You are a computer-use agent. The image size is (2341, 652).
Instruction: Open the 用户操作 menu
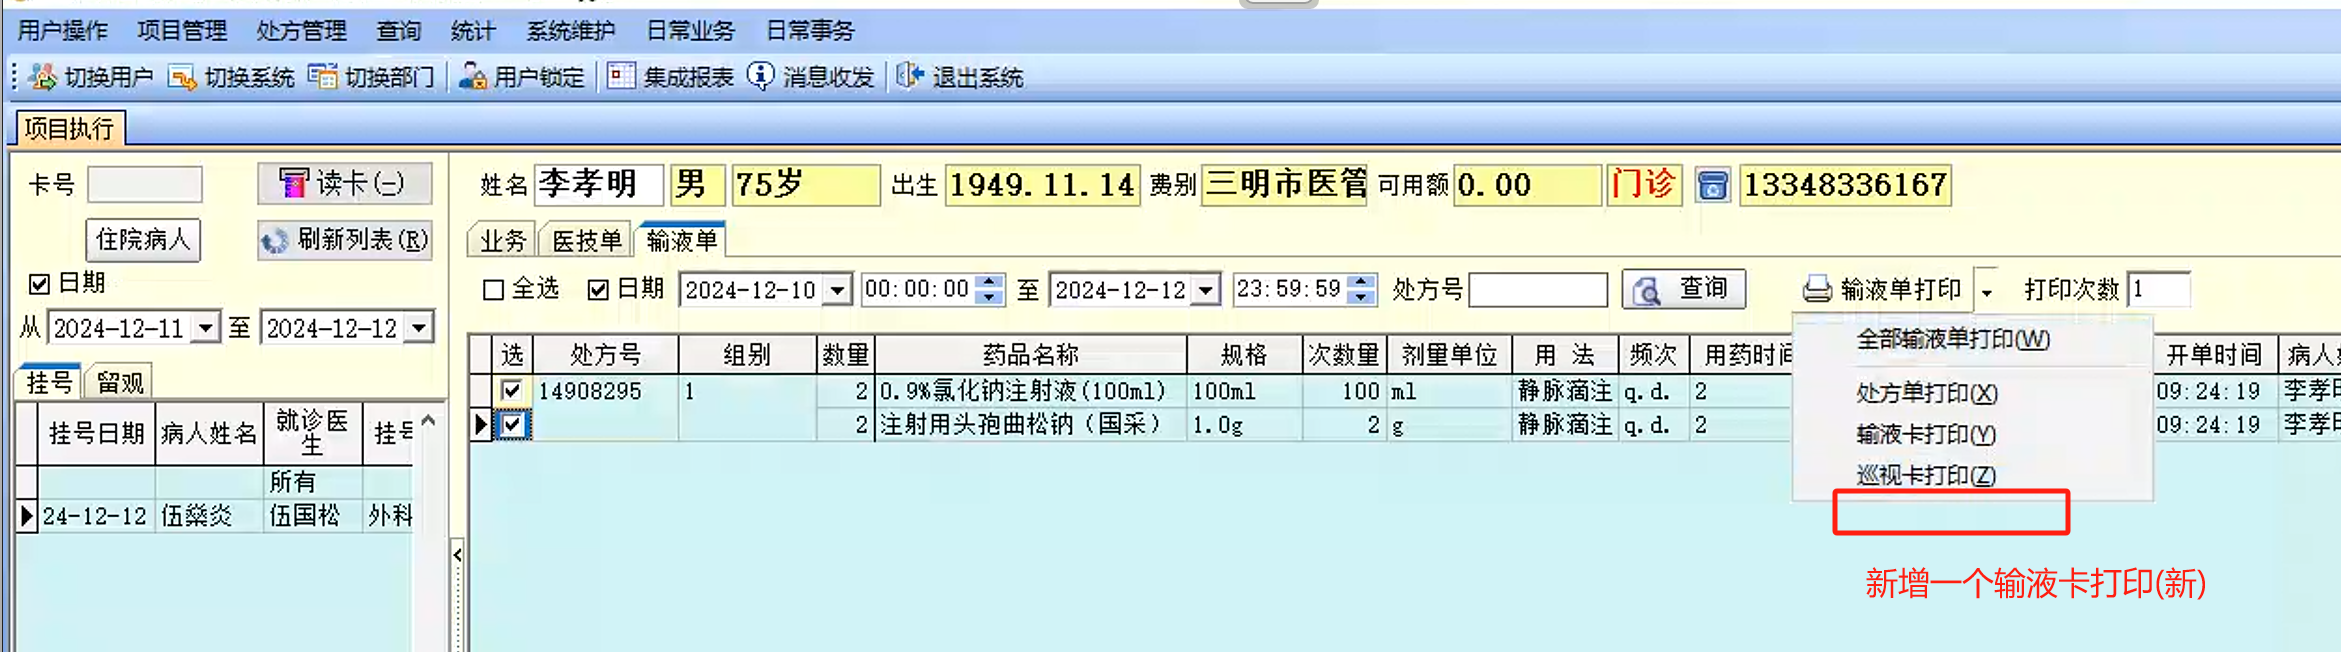(63, 31)
